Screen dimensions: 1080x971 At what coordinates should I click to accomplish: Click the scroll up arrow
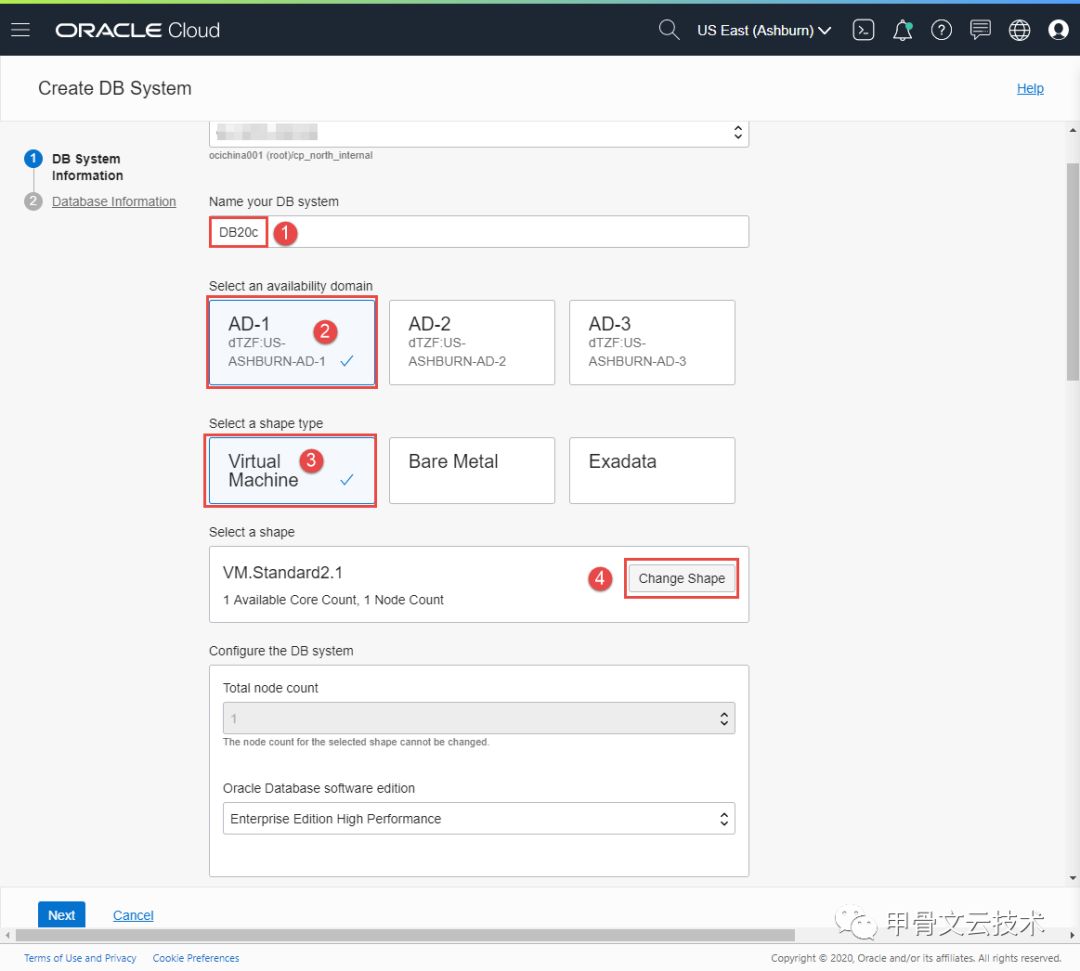[1072, 129]
